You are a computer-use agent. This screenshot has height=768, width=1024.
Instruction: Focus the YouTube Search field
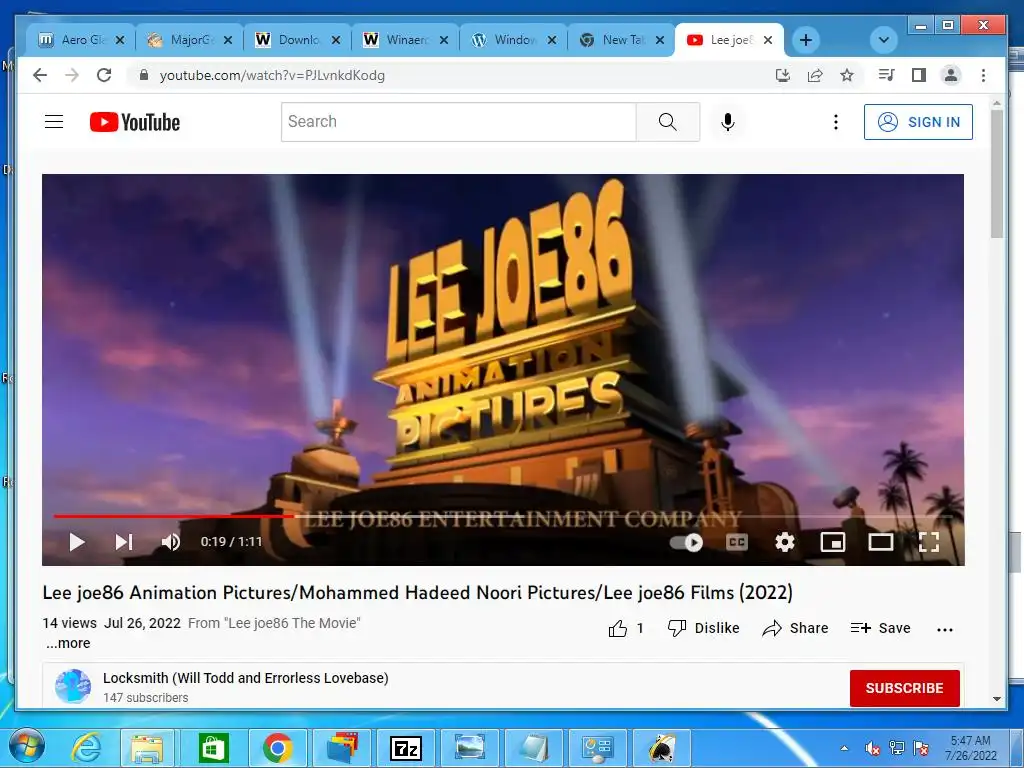458,122
